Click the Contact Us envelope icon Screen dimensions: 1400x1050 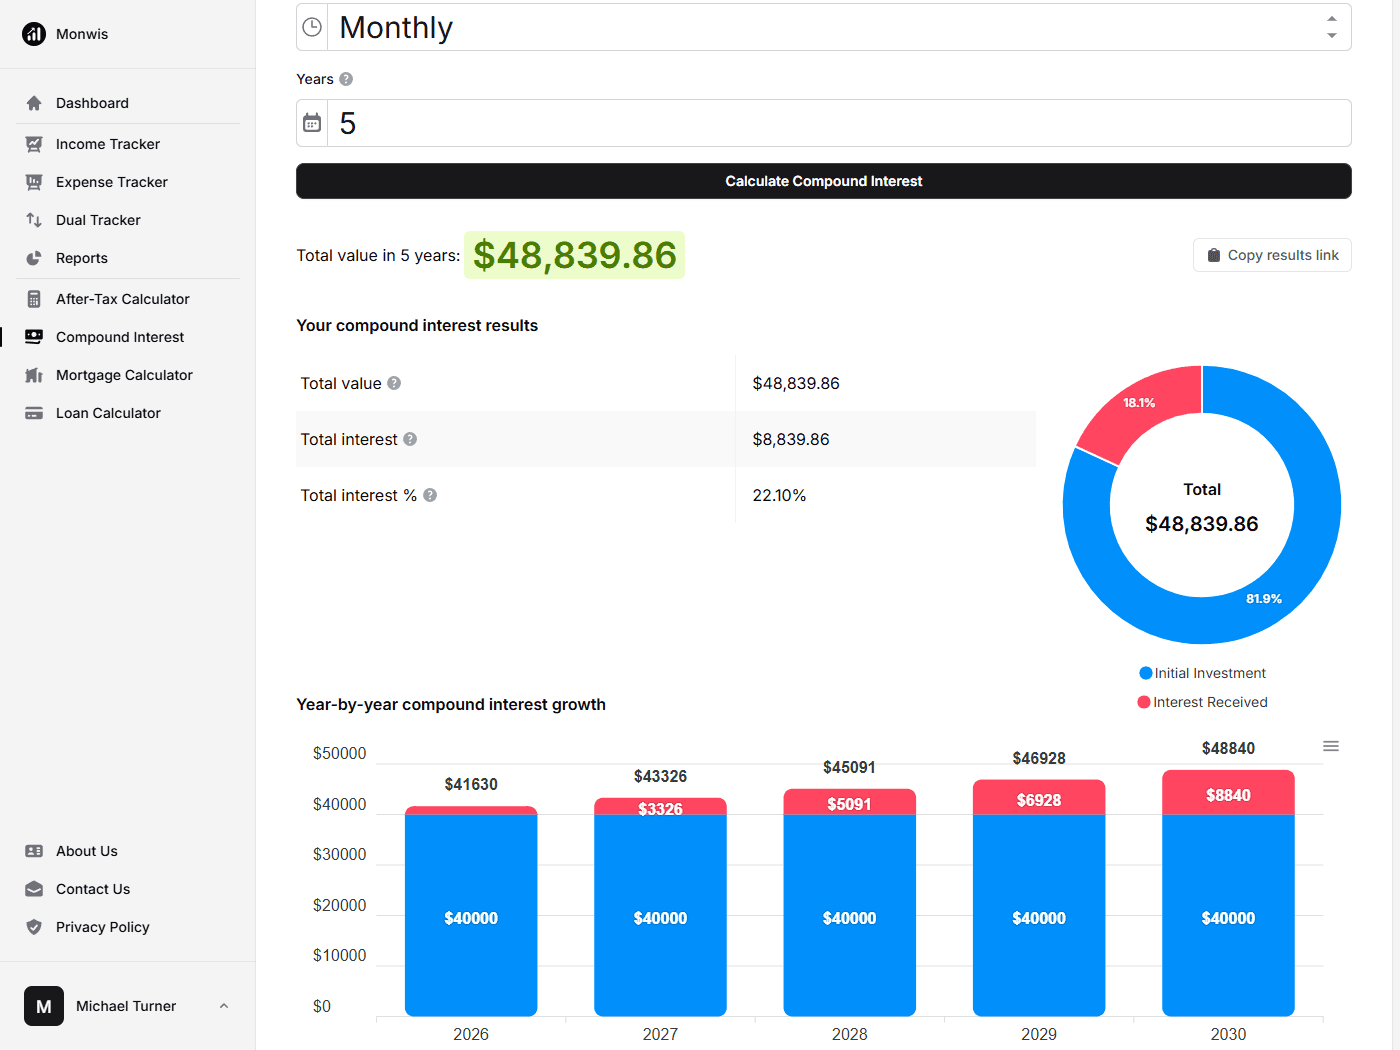34,889
